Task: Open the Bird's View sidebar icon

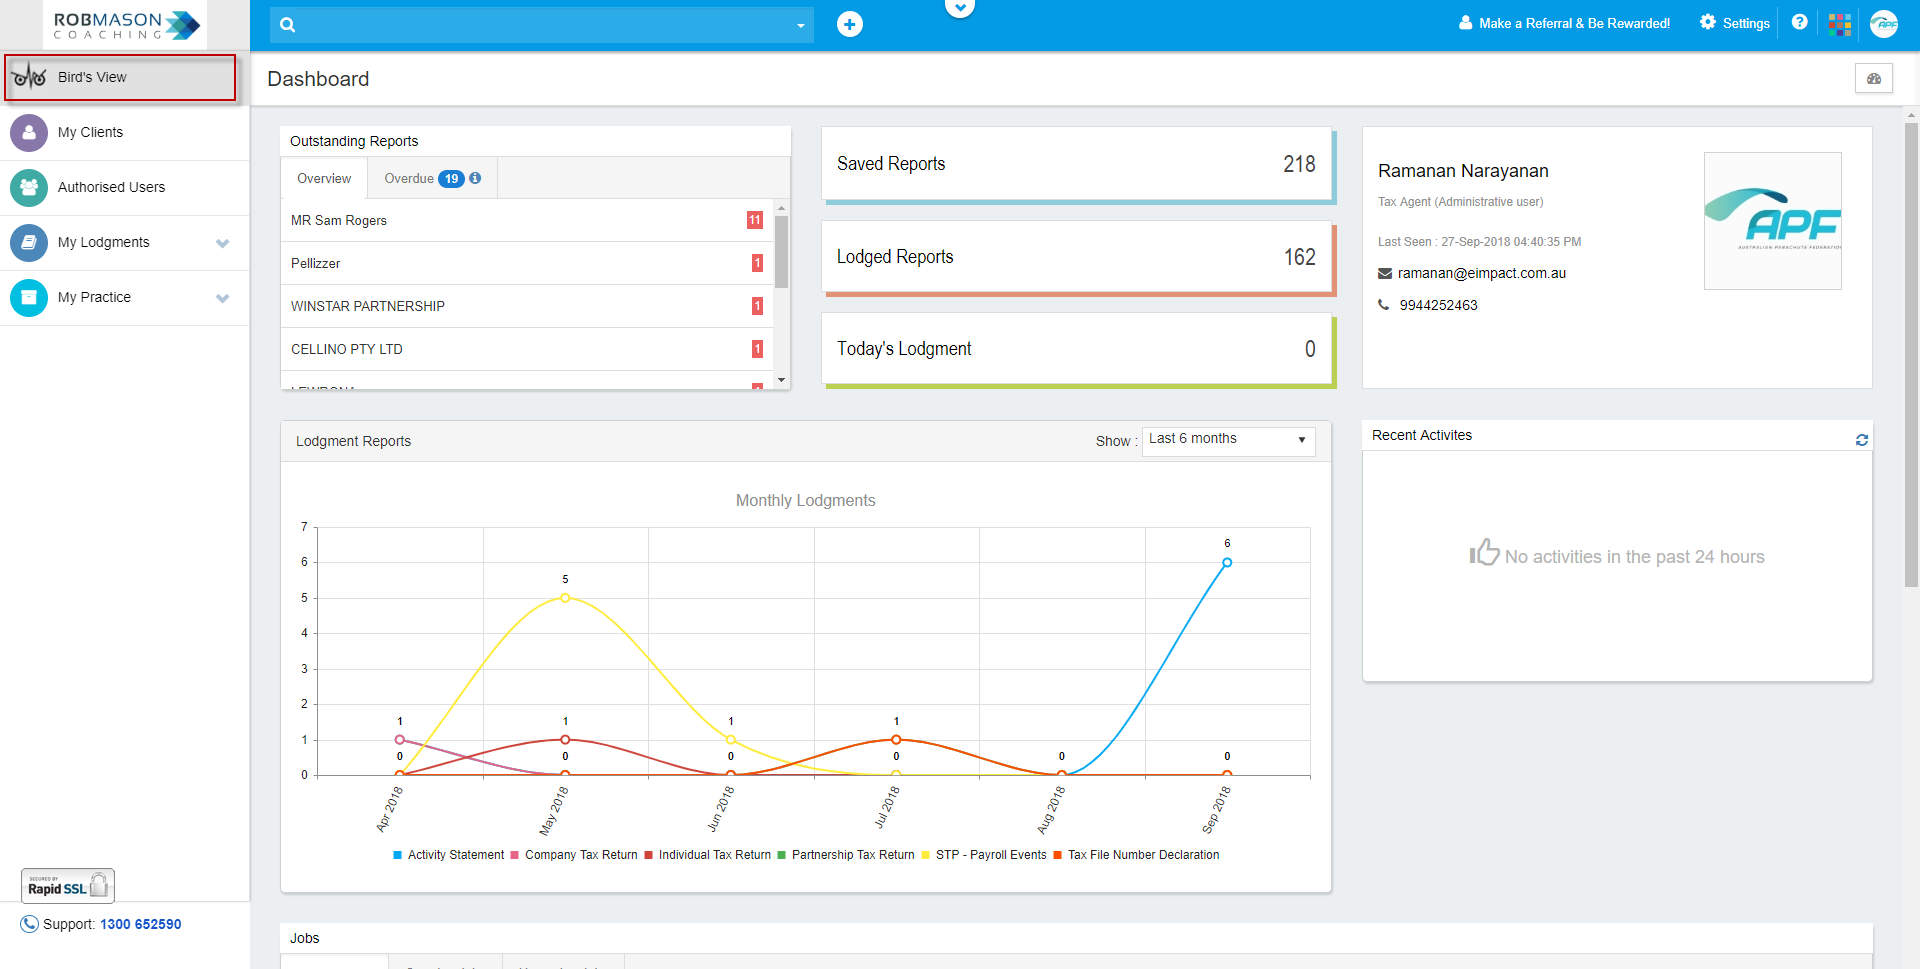Action: 29,77
